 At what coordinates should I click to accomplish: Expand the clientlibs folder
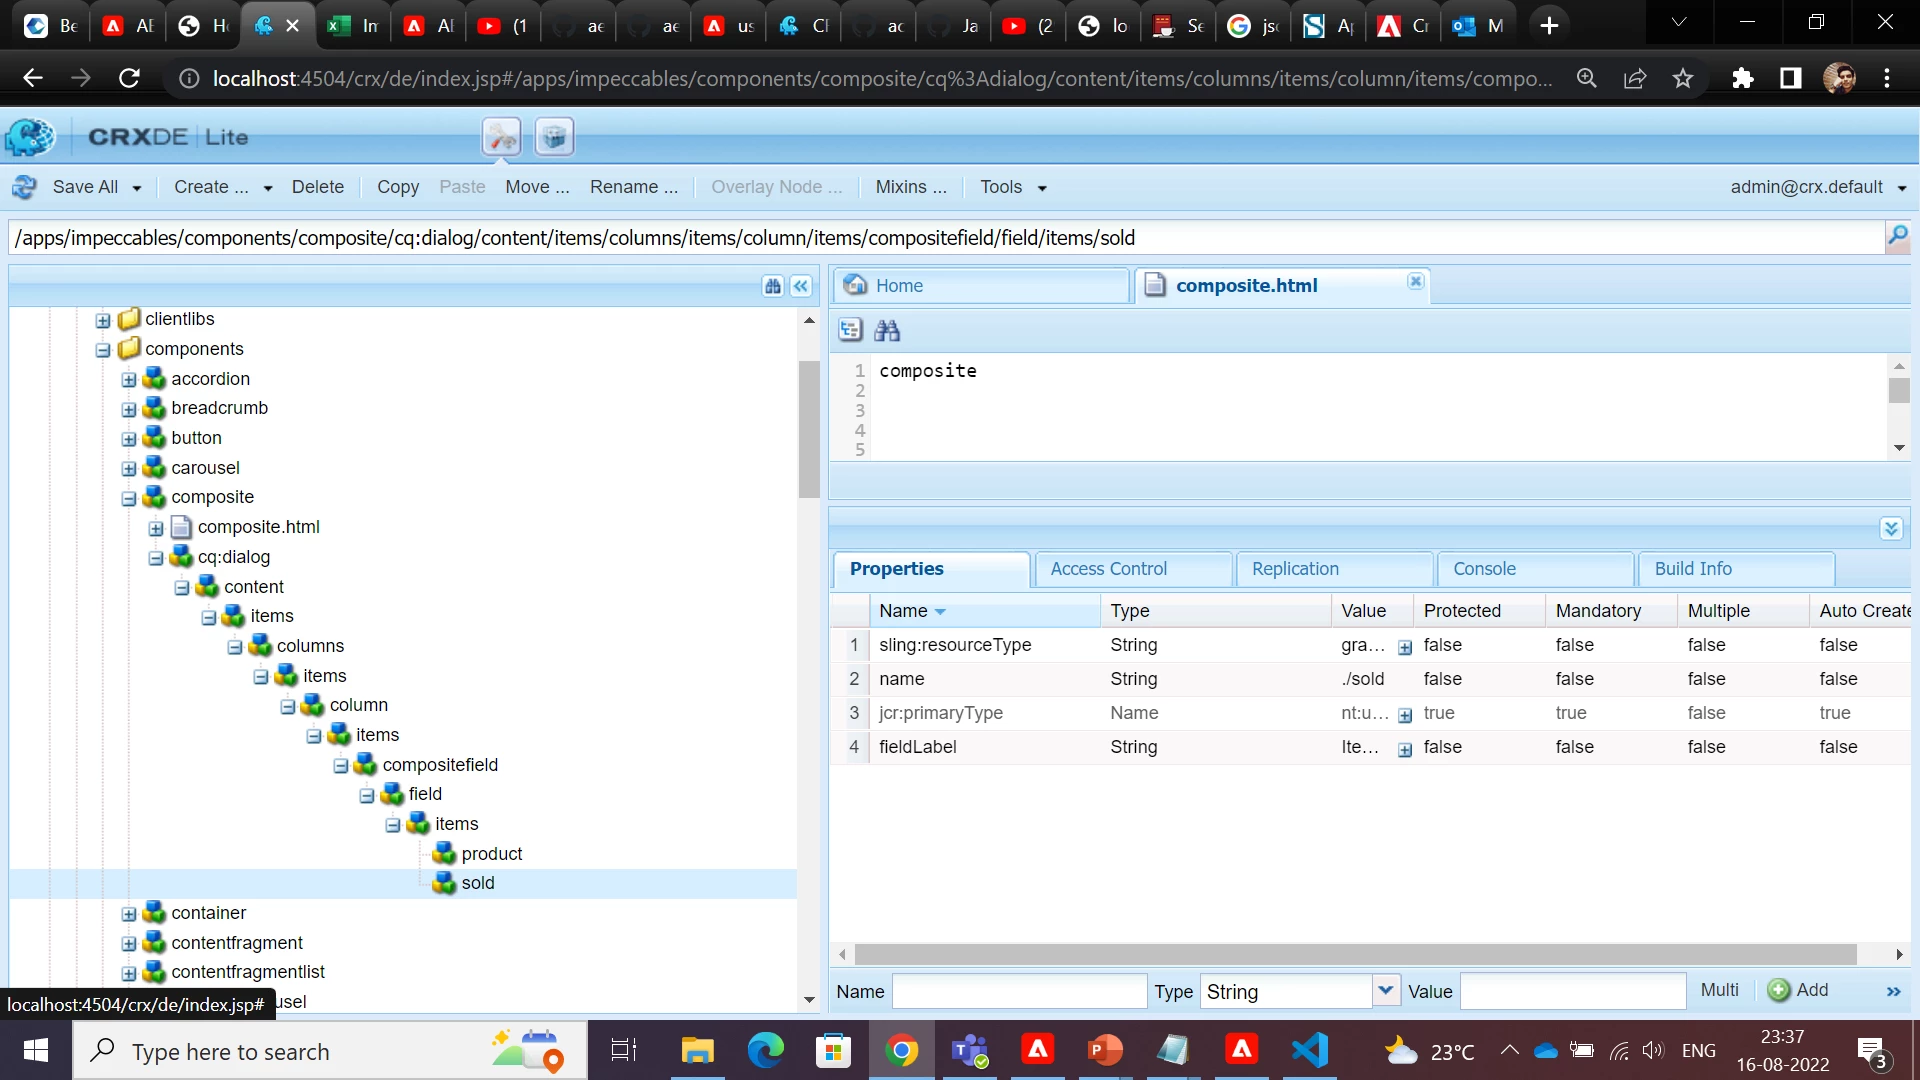pos(103,320)
